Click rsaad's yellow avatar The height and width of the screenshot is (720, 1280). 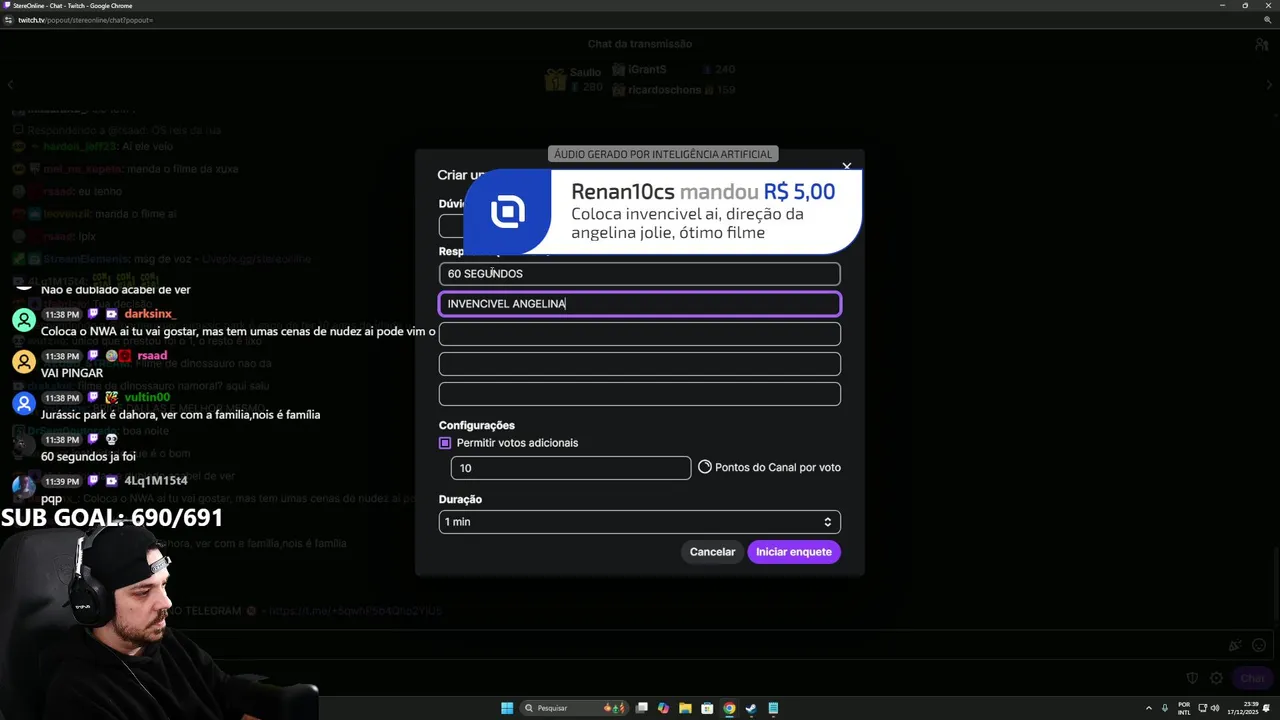[24, 362]
